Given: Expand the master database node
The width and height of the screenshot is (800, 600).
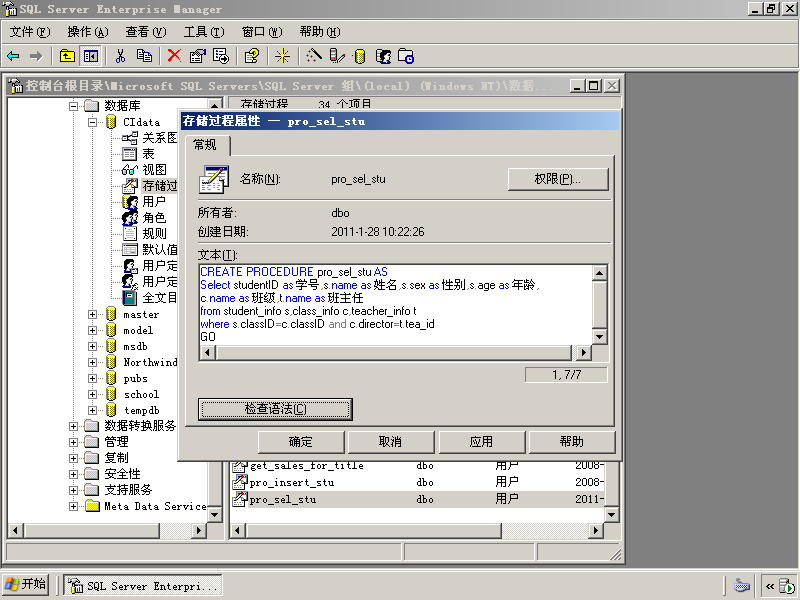Looking at the screenshot, I should pyautogui.click(x=92, y=314).
